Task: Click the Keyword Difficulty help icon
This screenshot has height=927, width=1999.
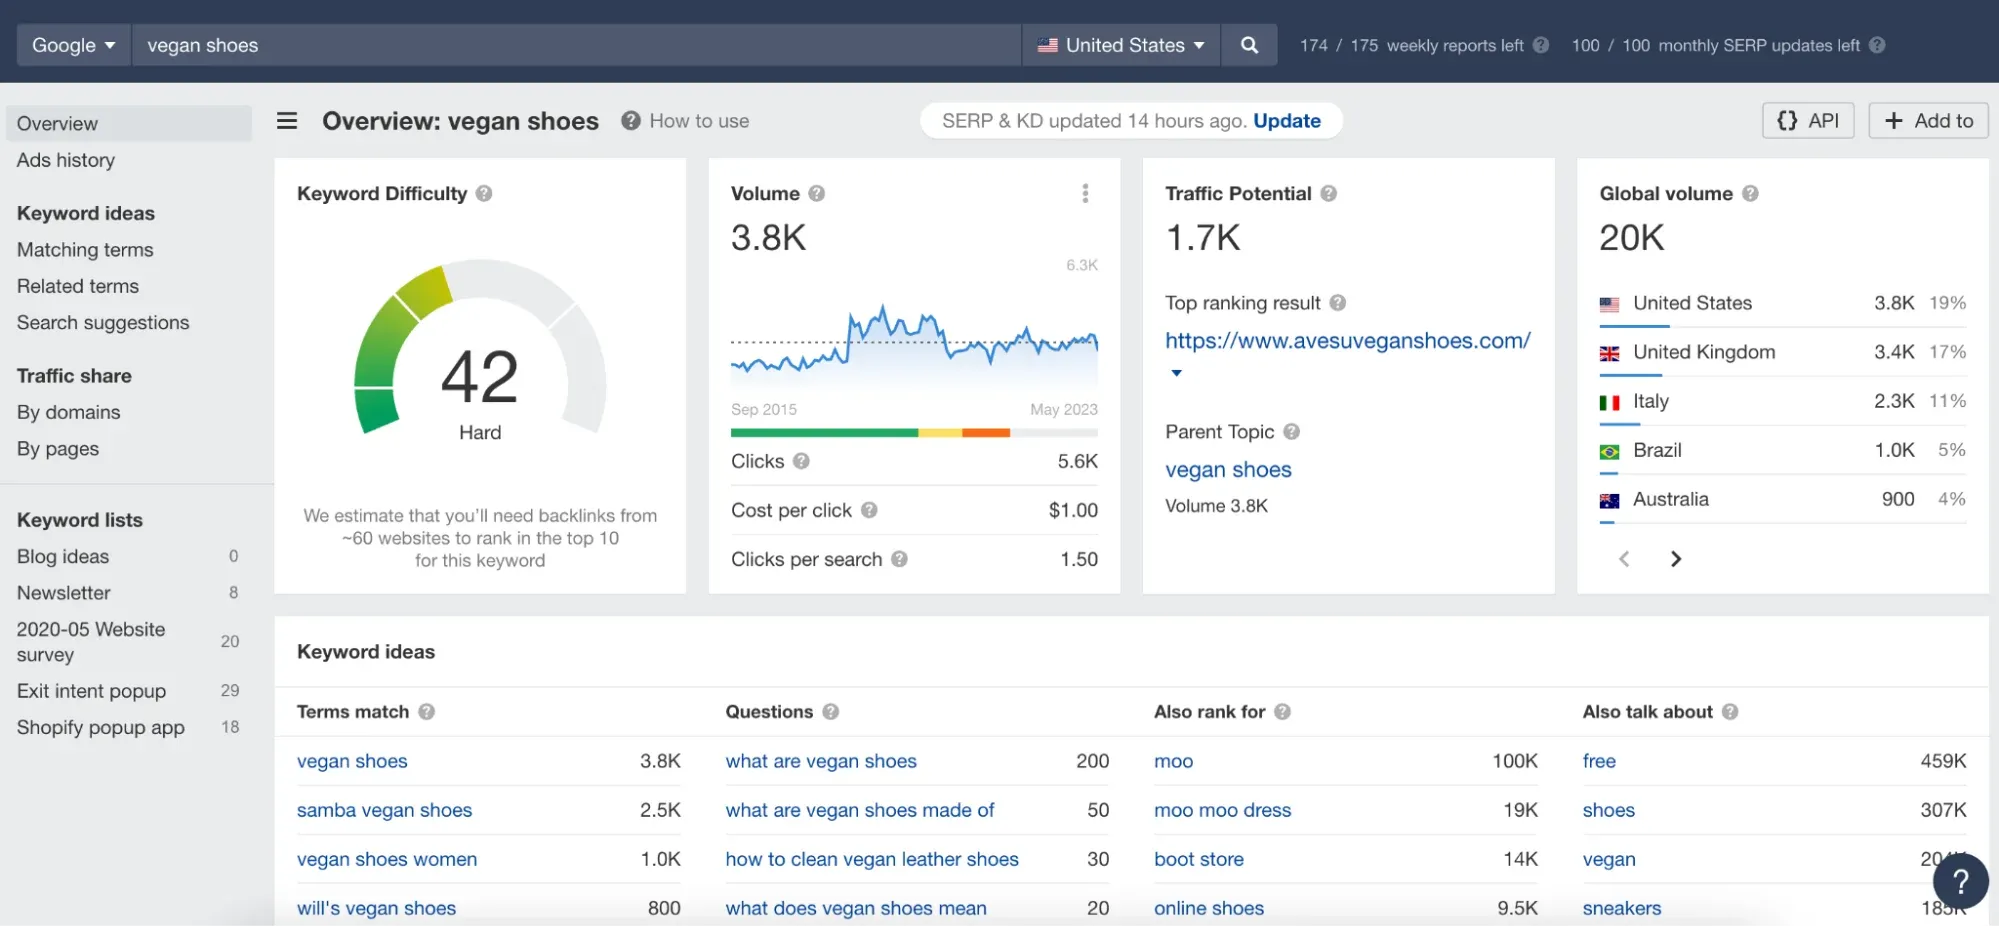Action: point(484,194)
